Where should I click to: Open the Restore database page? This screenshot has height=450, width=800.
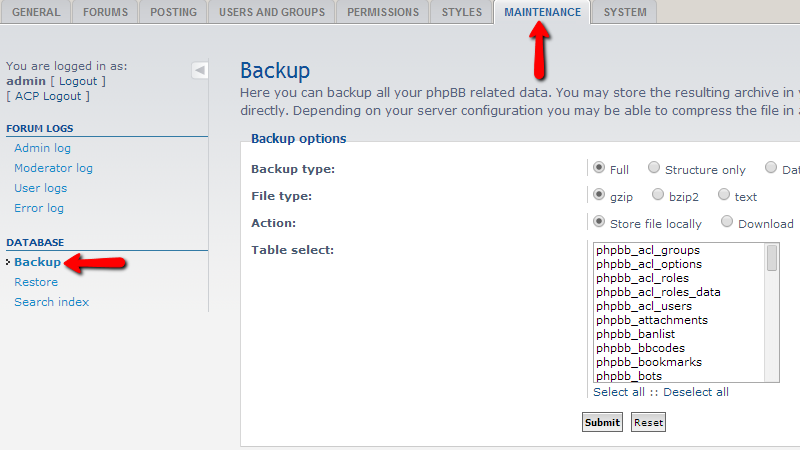(36, 282)
